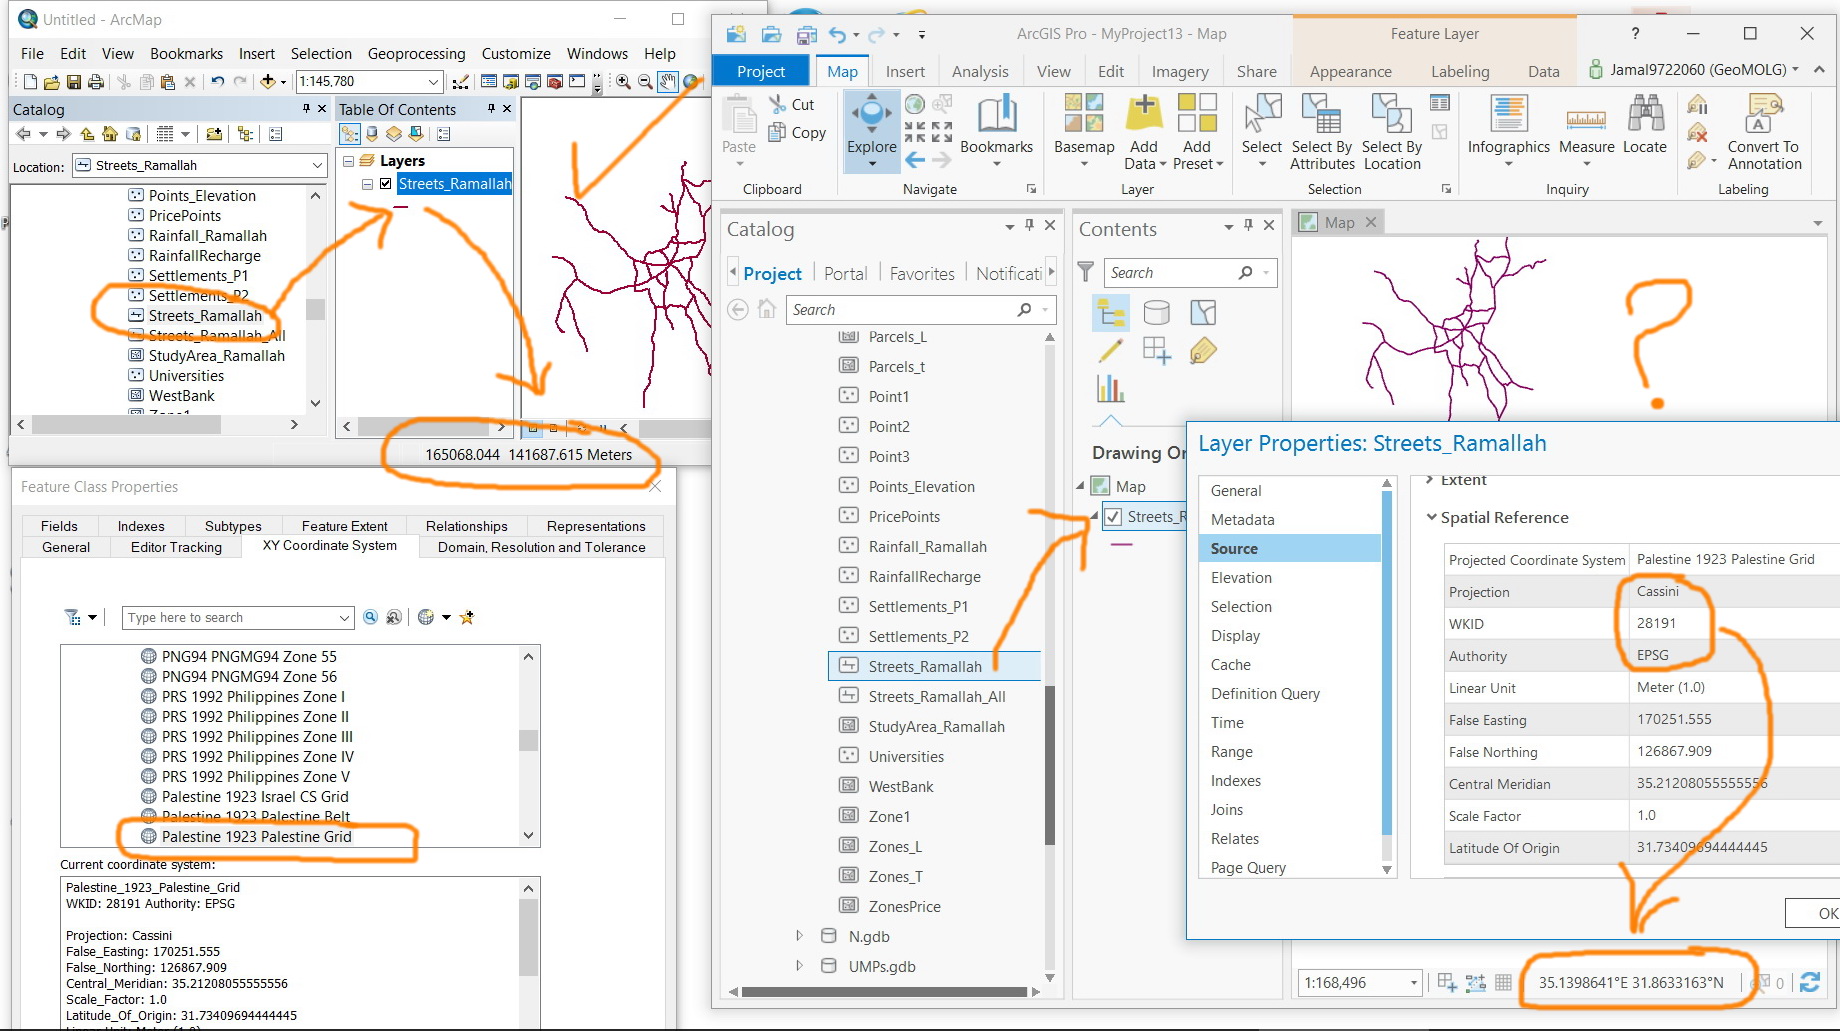Click Select By Location in ArcGIS Pro
Screen dimensions: 1840x1031
(x=1392, y=132)
